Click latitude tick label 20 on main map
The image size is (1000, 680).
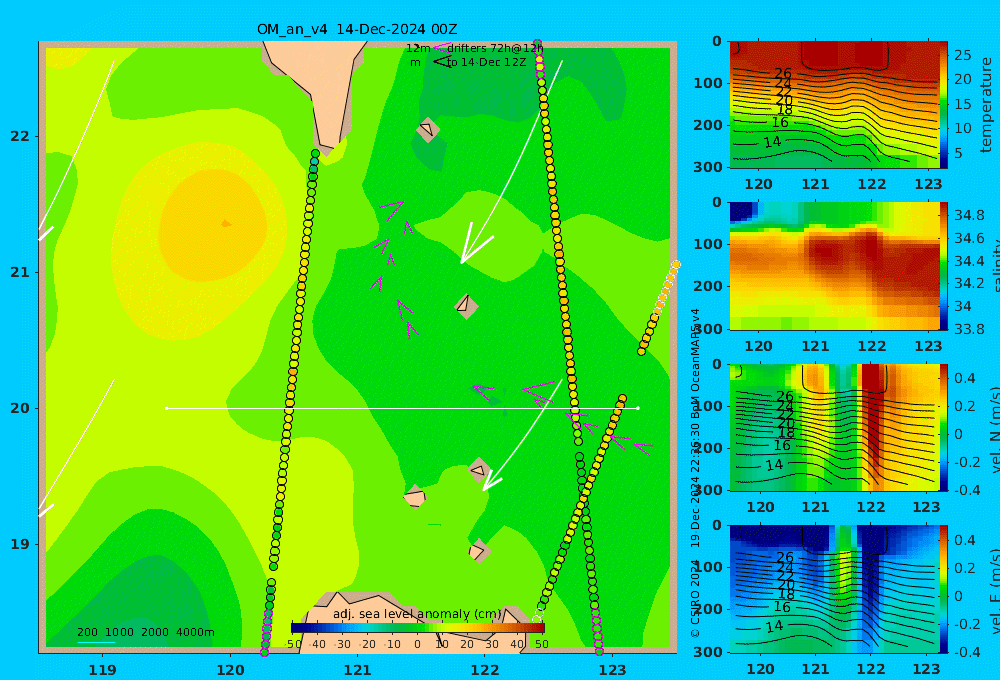click(x=20, y=408)
